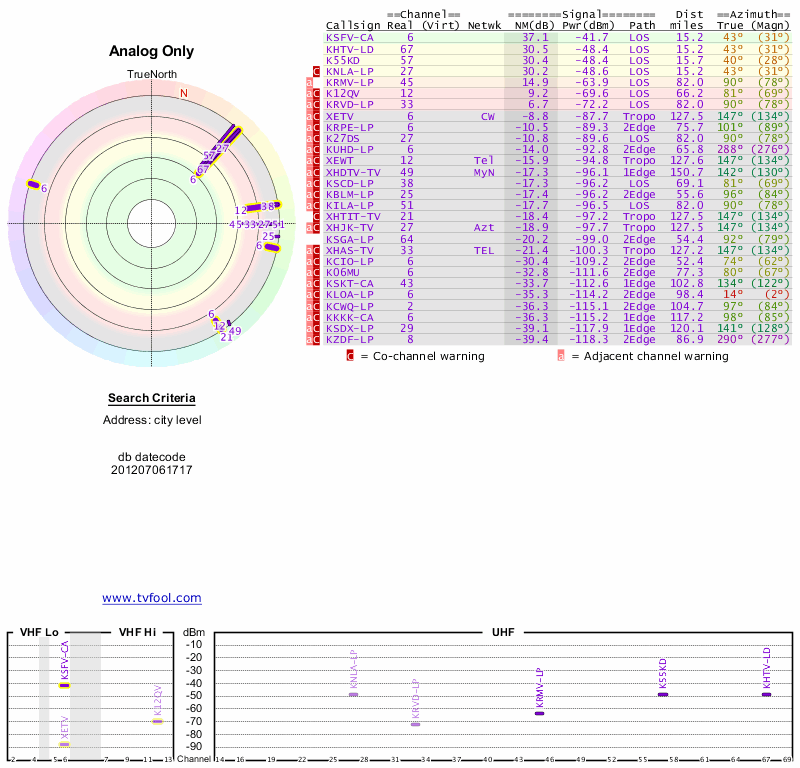The image size is (800, 768).
Task: Select the KCIO-LP callsign
Action: click(x=349, y=262)
